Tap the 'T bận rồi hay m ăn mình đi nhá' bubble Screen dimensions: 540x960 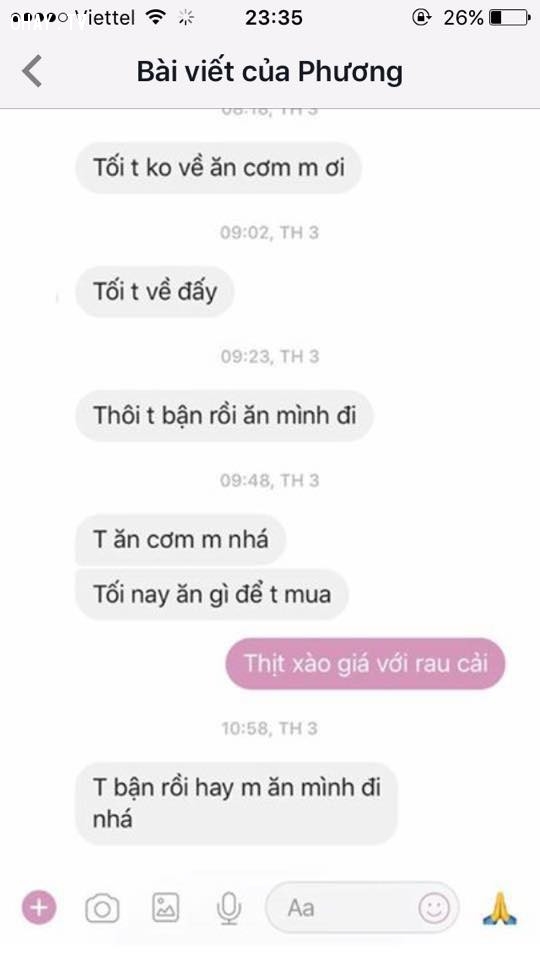[x=236, y=803]
